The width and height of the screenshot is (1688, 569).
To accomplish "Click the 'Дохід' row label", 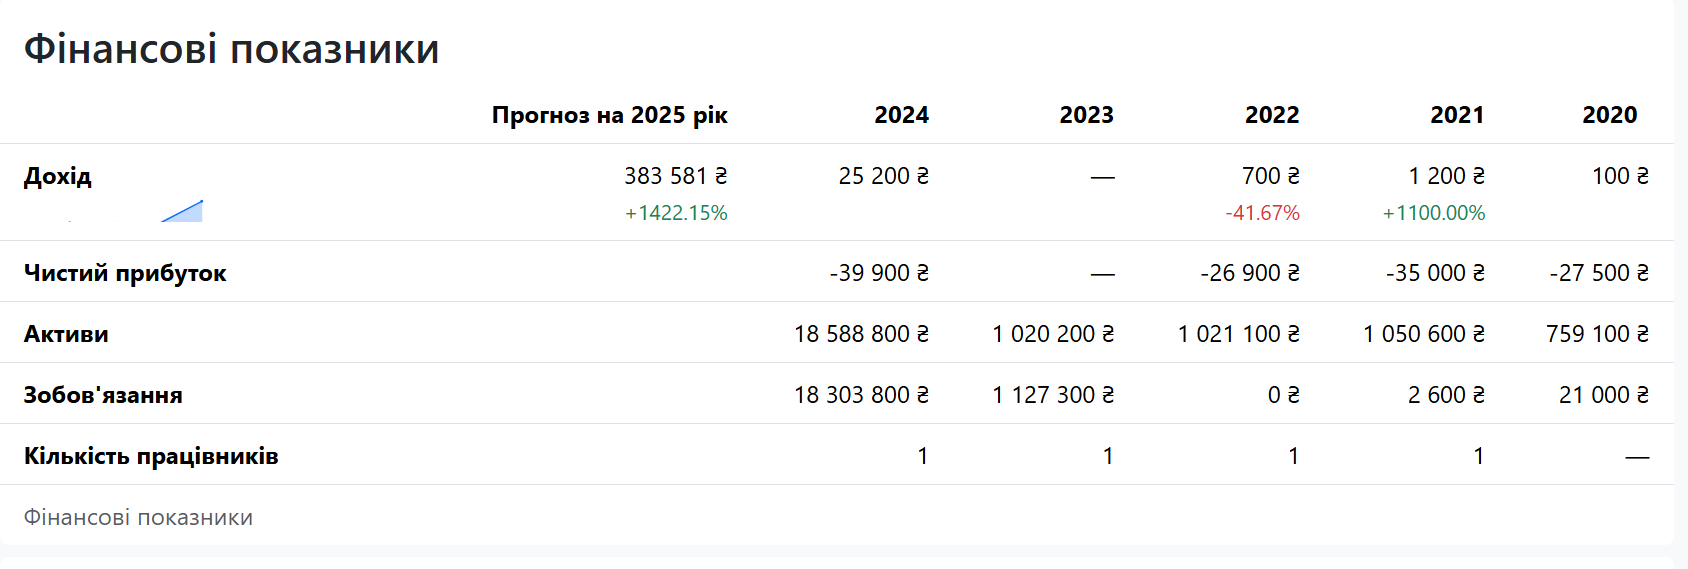I will click(x=58, y=176).
